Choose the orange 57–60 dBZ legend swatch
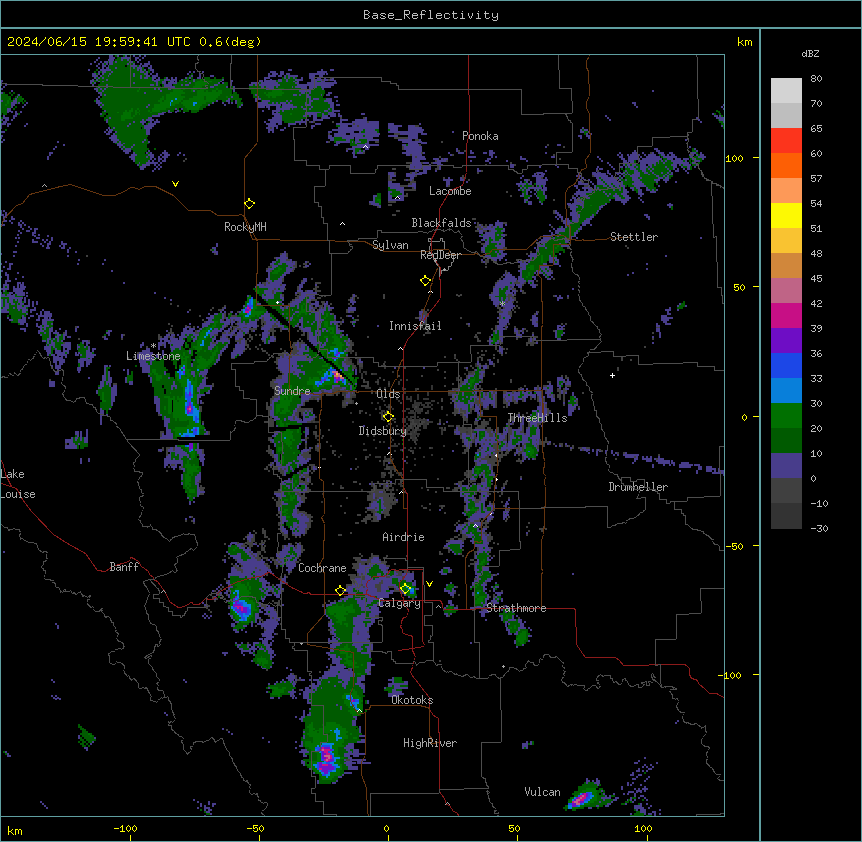Screen dimensions: 862x842 [786, 165]
